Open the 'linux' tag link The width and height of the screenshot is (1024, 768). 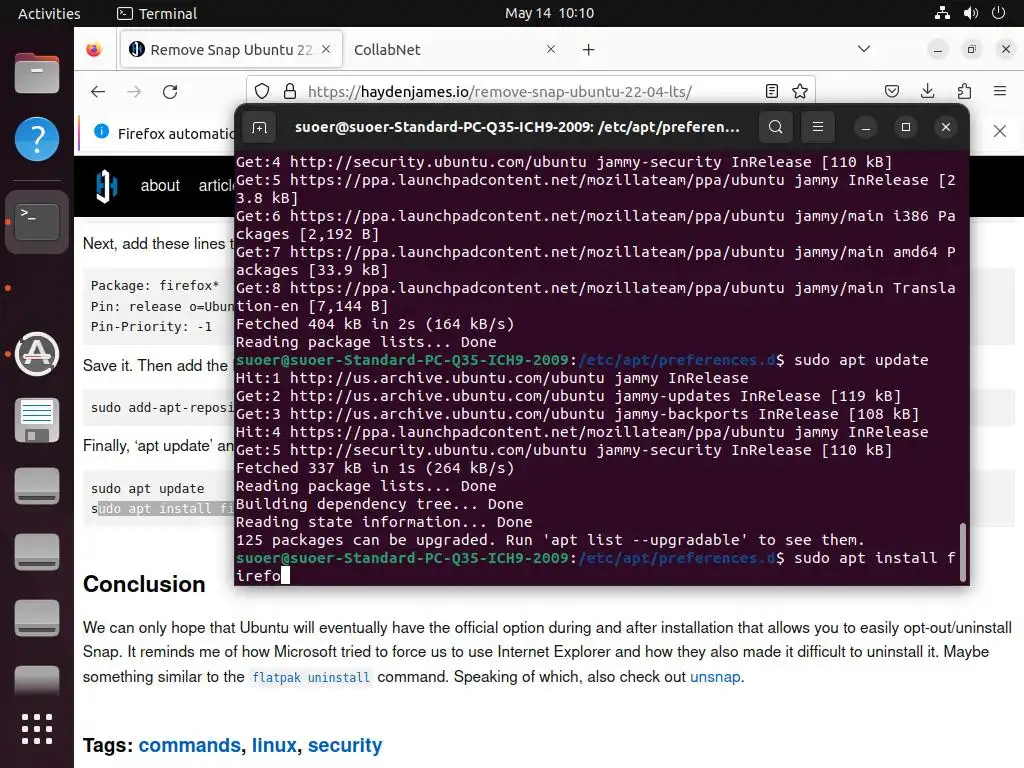274,745
